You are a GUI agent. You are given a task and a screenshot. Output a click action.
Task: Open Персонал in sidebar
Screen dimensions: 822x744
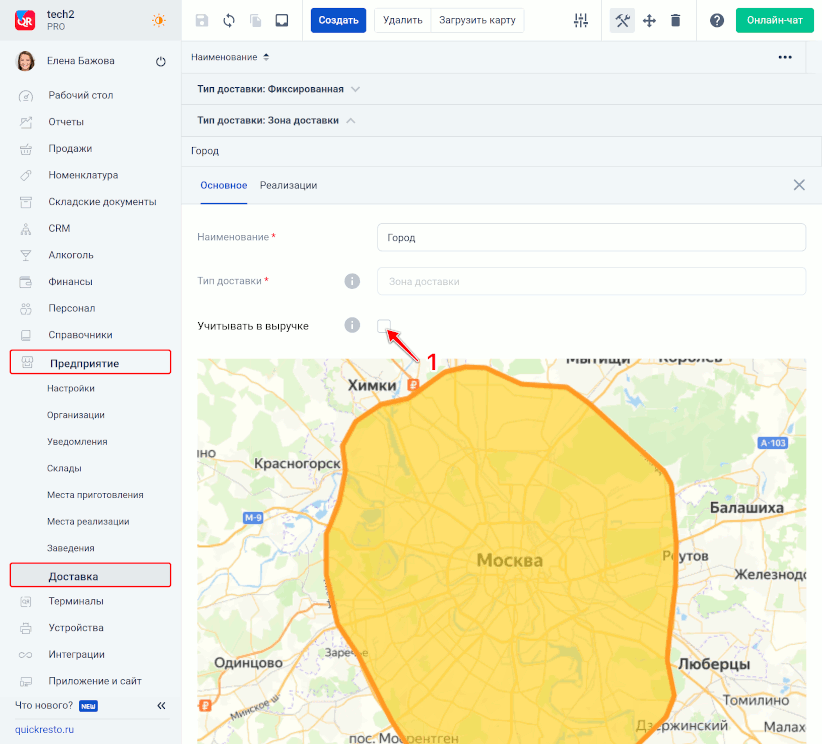72,308
